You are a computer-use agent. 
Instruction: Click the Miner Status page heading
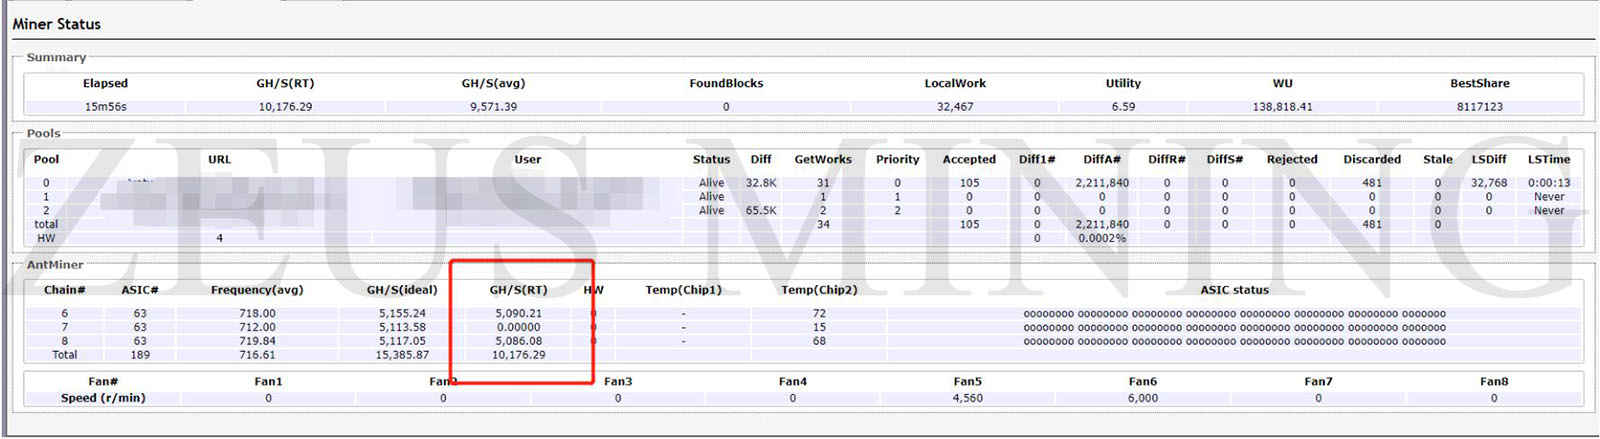click(x=57, y=23)
